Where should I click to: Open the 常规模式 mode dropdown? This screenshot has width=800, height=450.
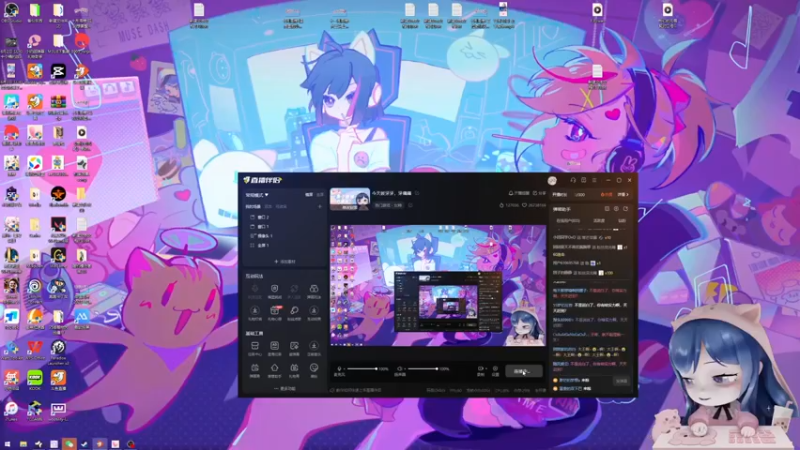(257, 195)
